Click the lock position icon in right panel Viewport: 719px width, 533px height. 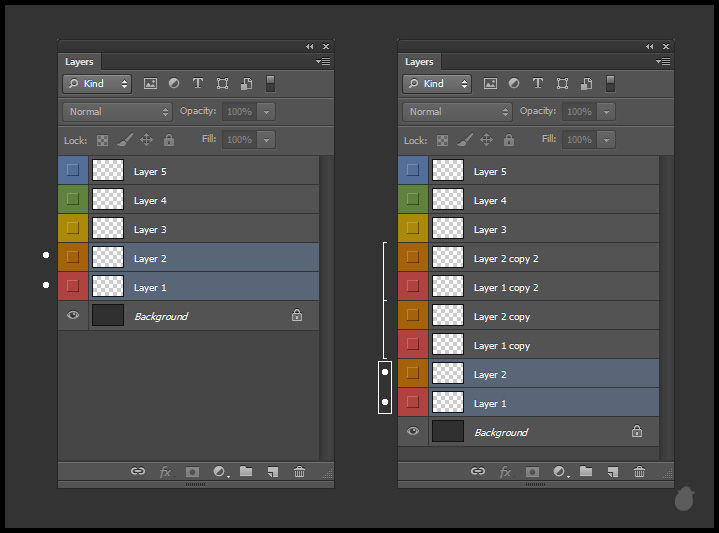pos(487,140)
